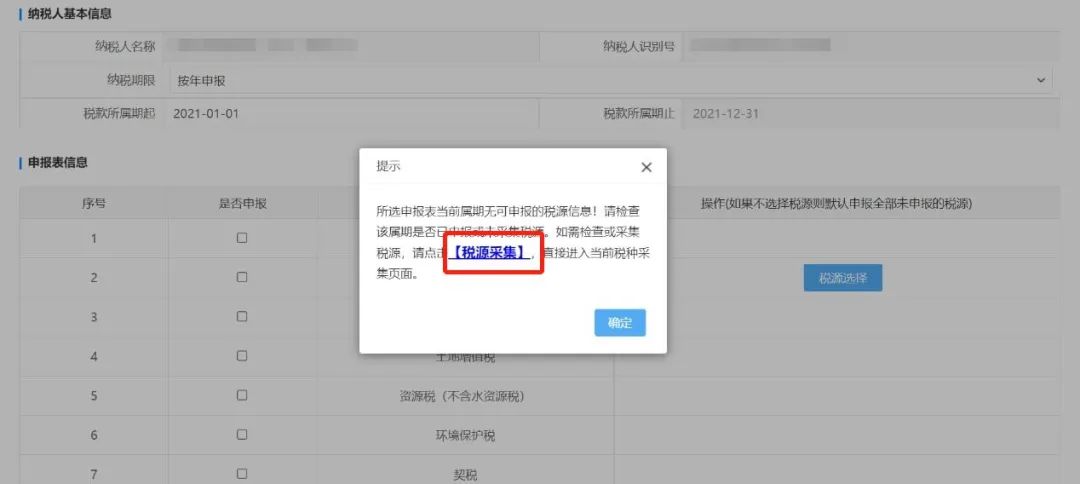1080x484 pixels.
Task: Click the 序号 column header
Action: click(x=94, y=203)
